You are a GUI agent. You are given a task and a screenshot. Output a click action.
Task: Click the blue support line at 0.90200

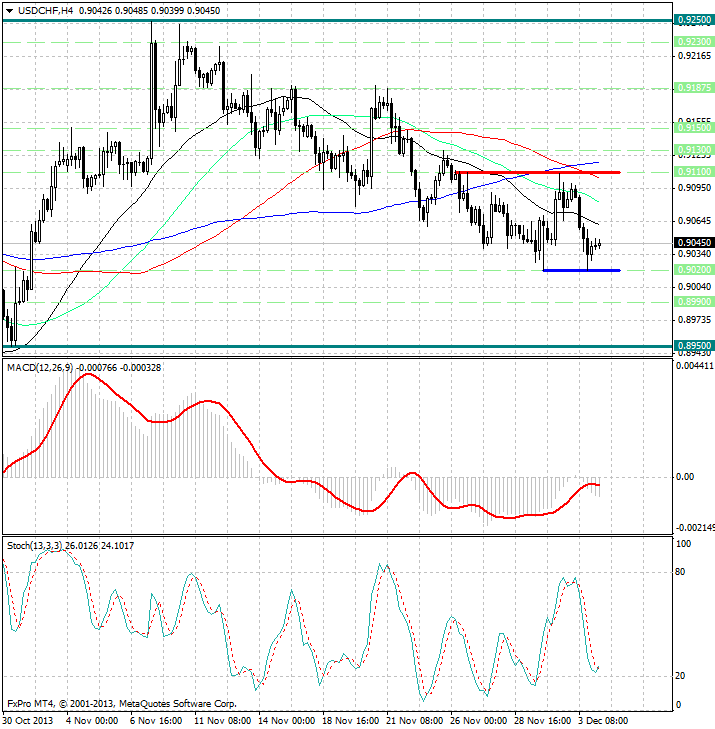click(582, 270)
